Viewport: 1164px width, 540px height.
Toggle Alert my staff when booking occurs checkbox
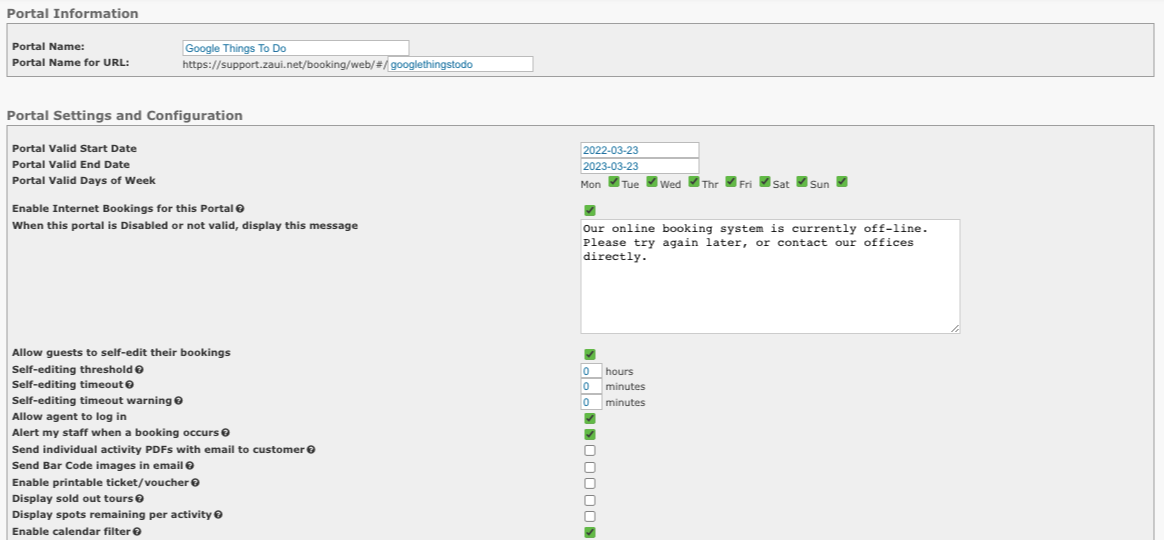(590, 435)
